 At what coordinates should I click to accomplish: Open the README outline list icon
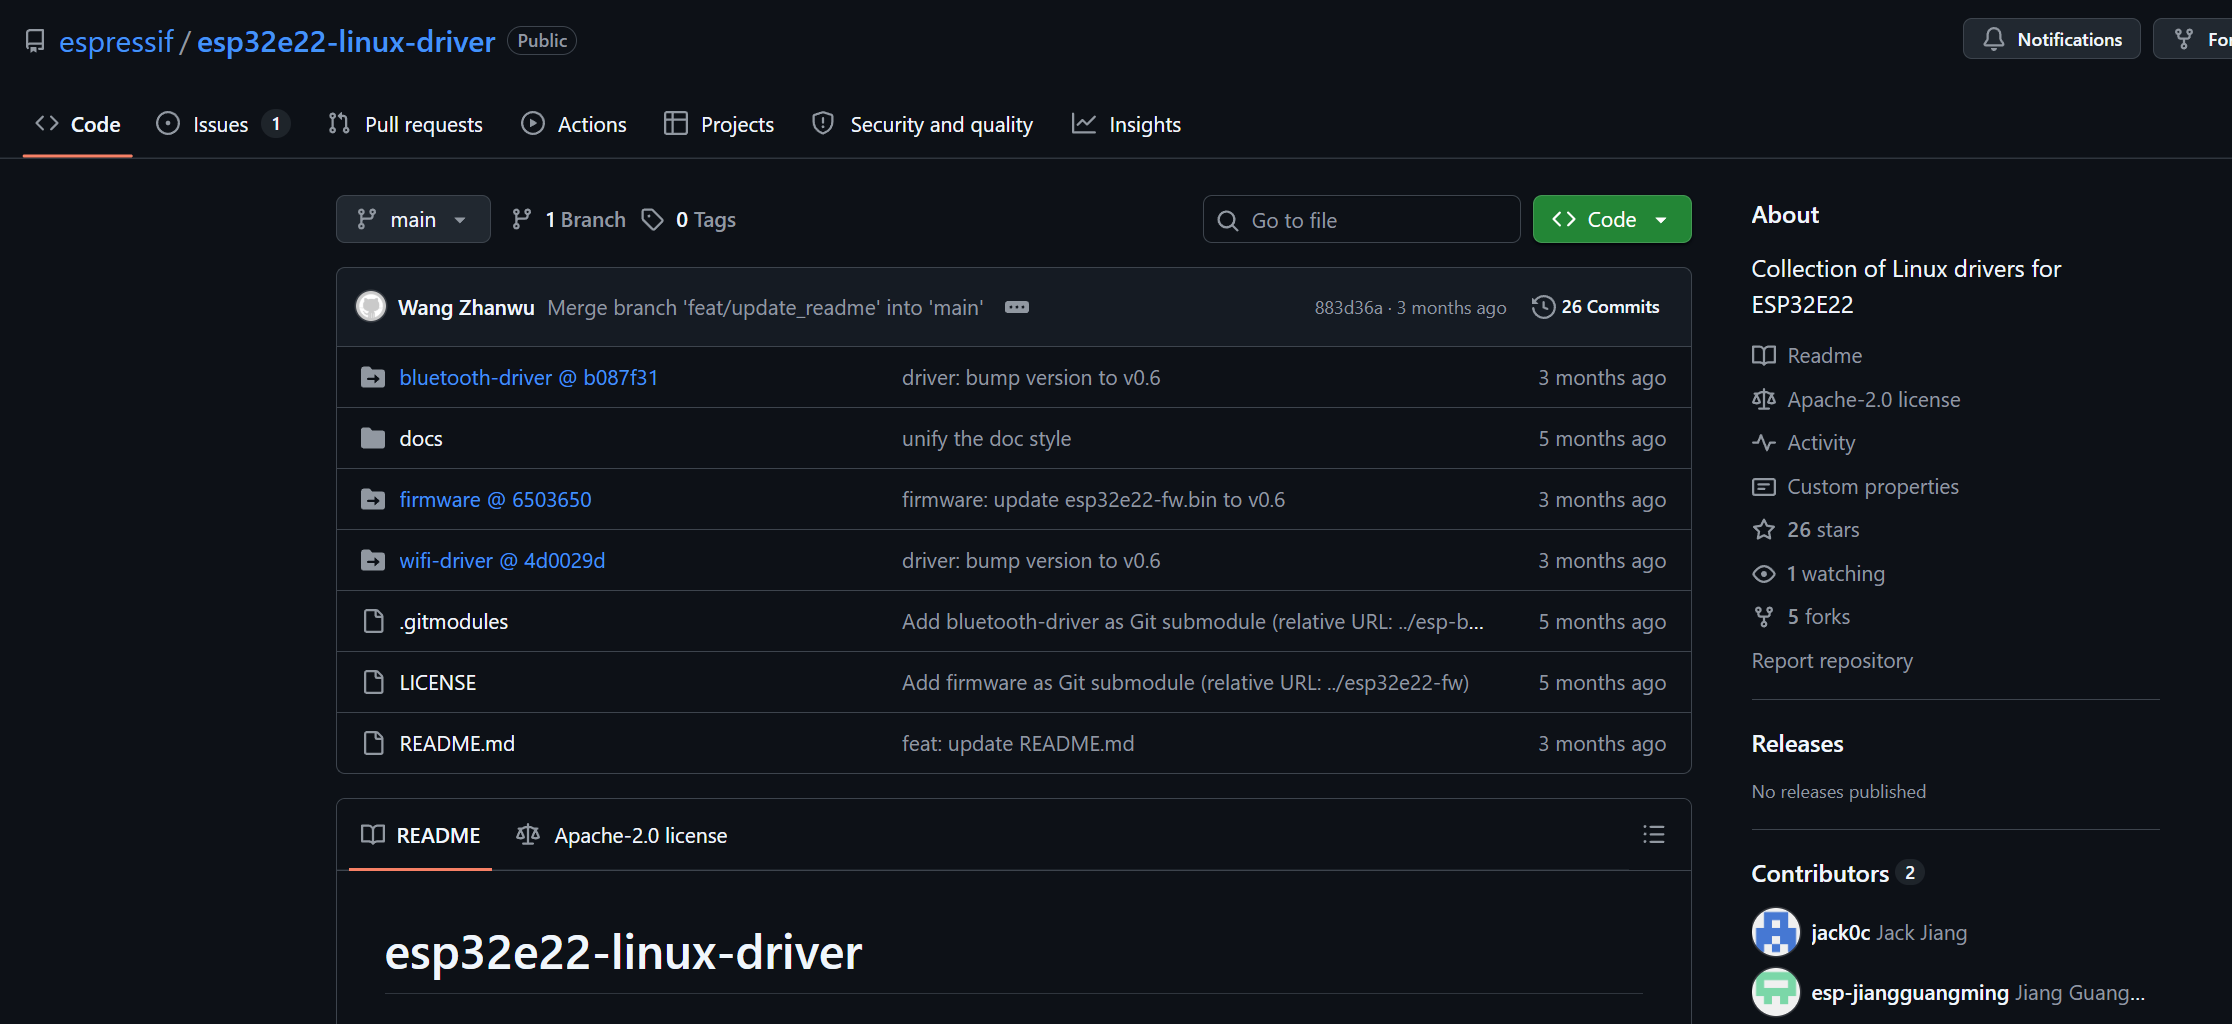(1653, 834)
